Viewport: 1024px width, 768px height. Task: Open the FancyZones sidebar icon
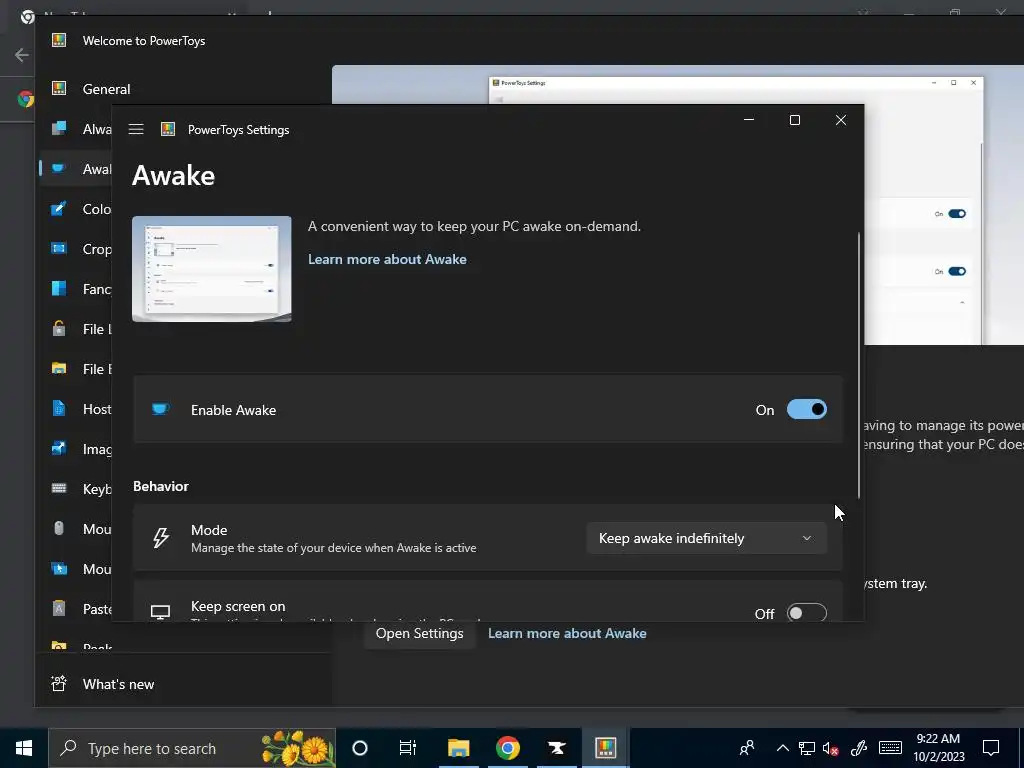(59, 289)
